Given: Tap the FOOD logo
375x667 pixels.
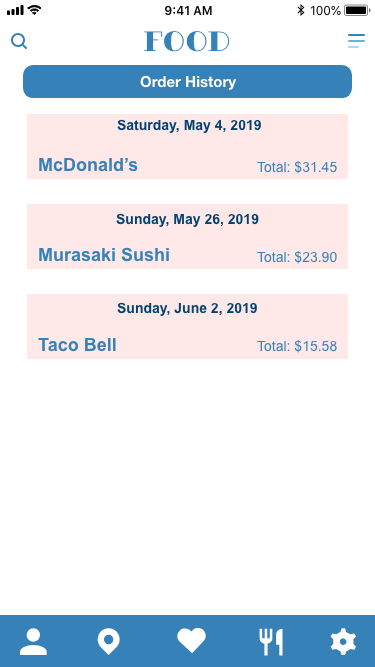Looking at the screenshot, I should tap(187, 41).
